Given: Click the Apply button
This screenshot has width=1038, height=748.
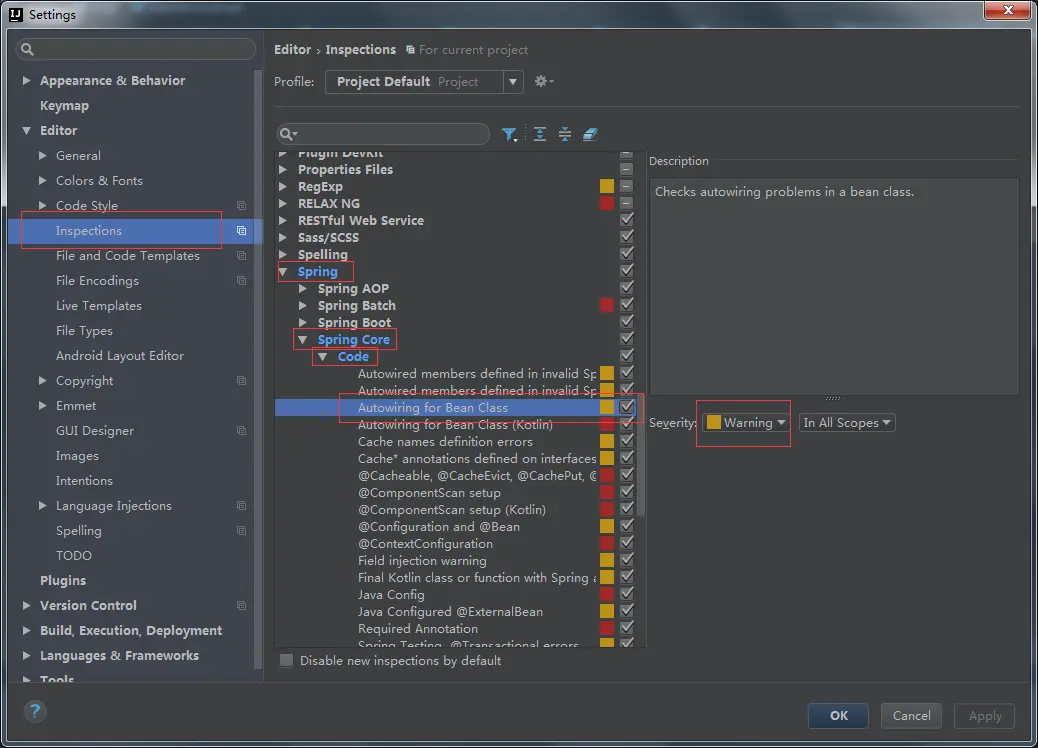Looking at the screenshot, I should (x=984, y=716).
